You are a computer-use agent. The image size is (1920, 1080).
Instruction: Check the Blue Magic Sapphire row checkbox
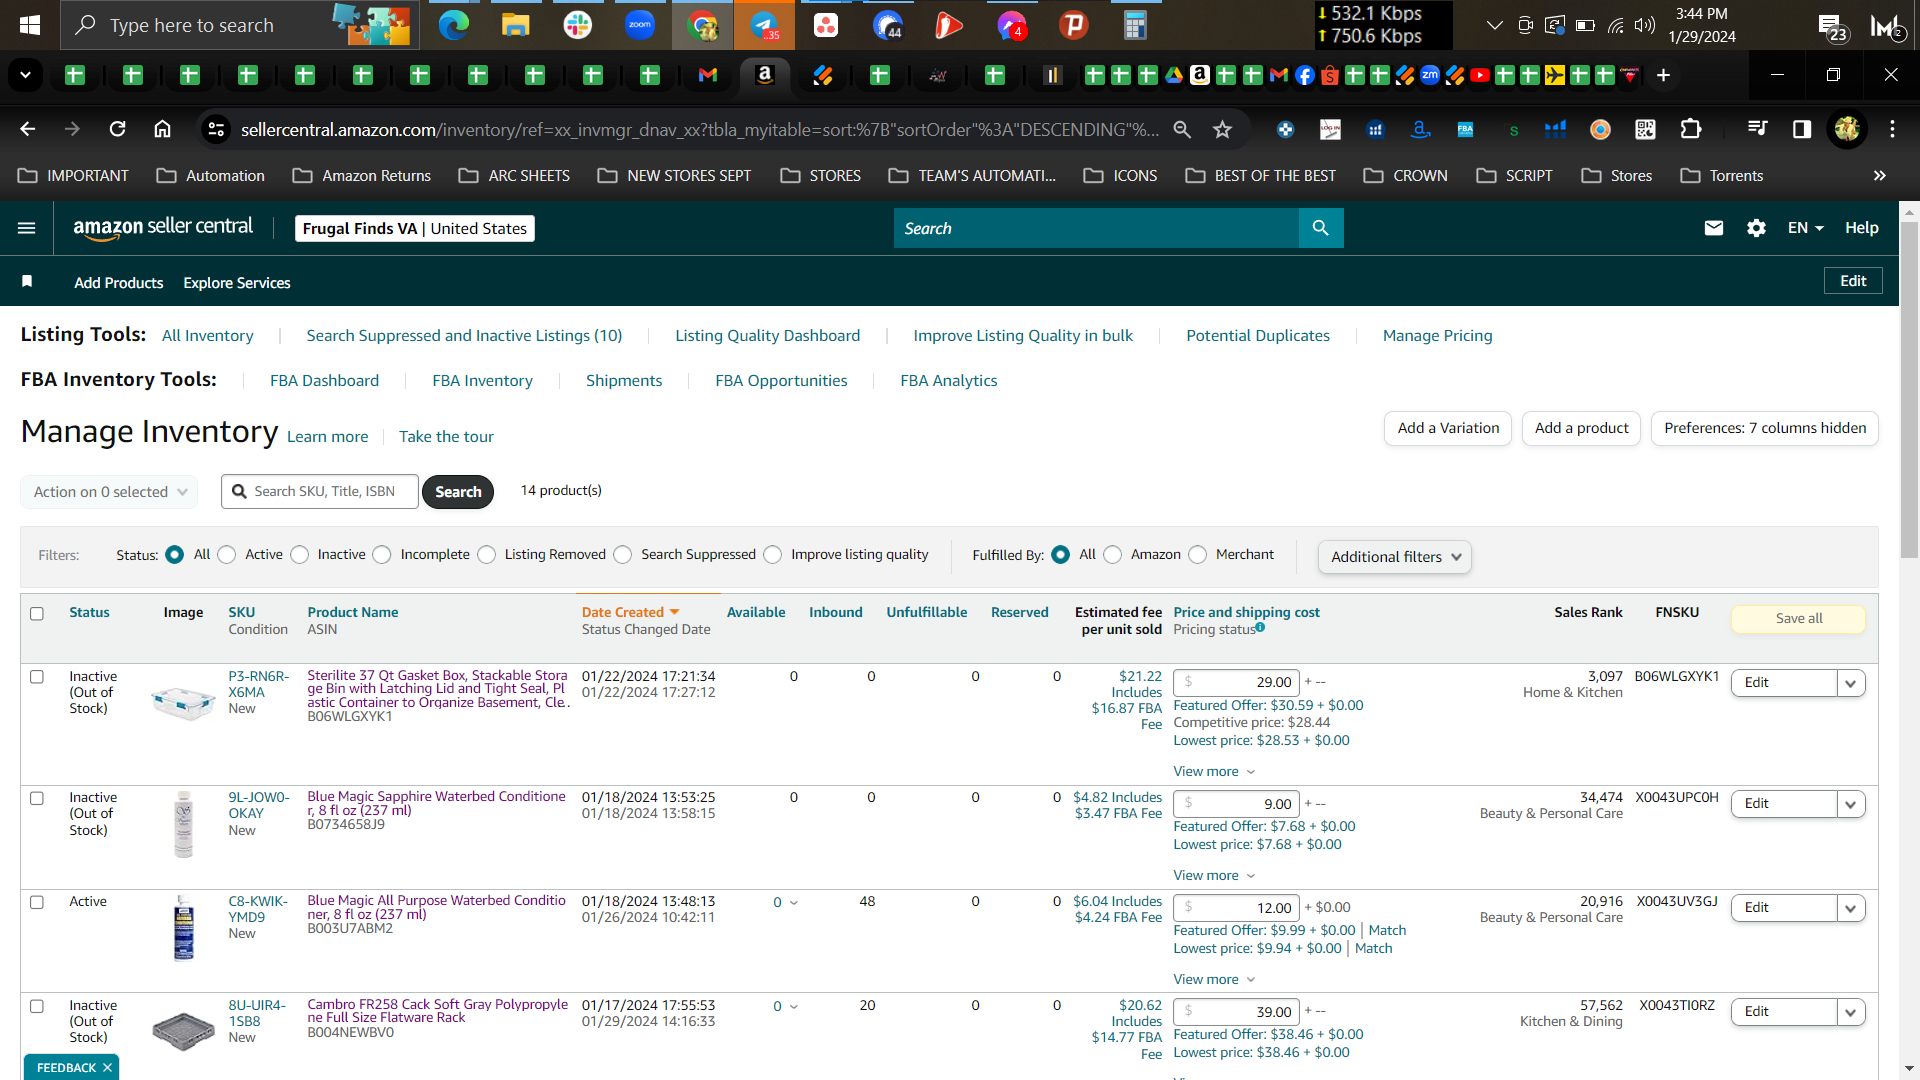click(37, 798)
